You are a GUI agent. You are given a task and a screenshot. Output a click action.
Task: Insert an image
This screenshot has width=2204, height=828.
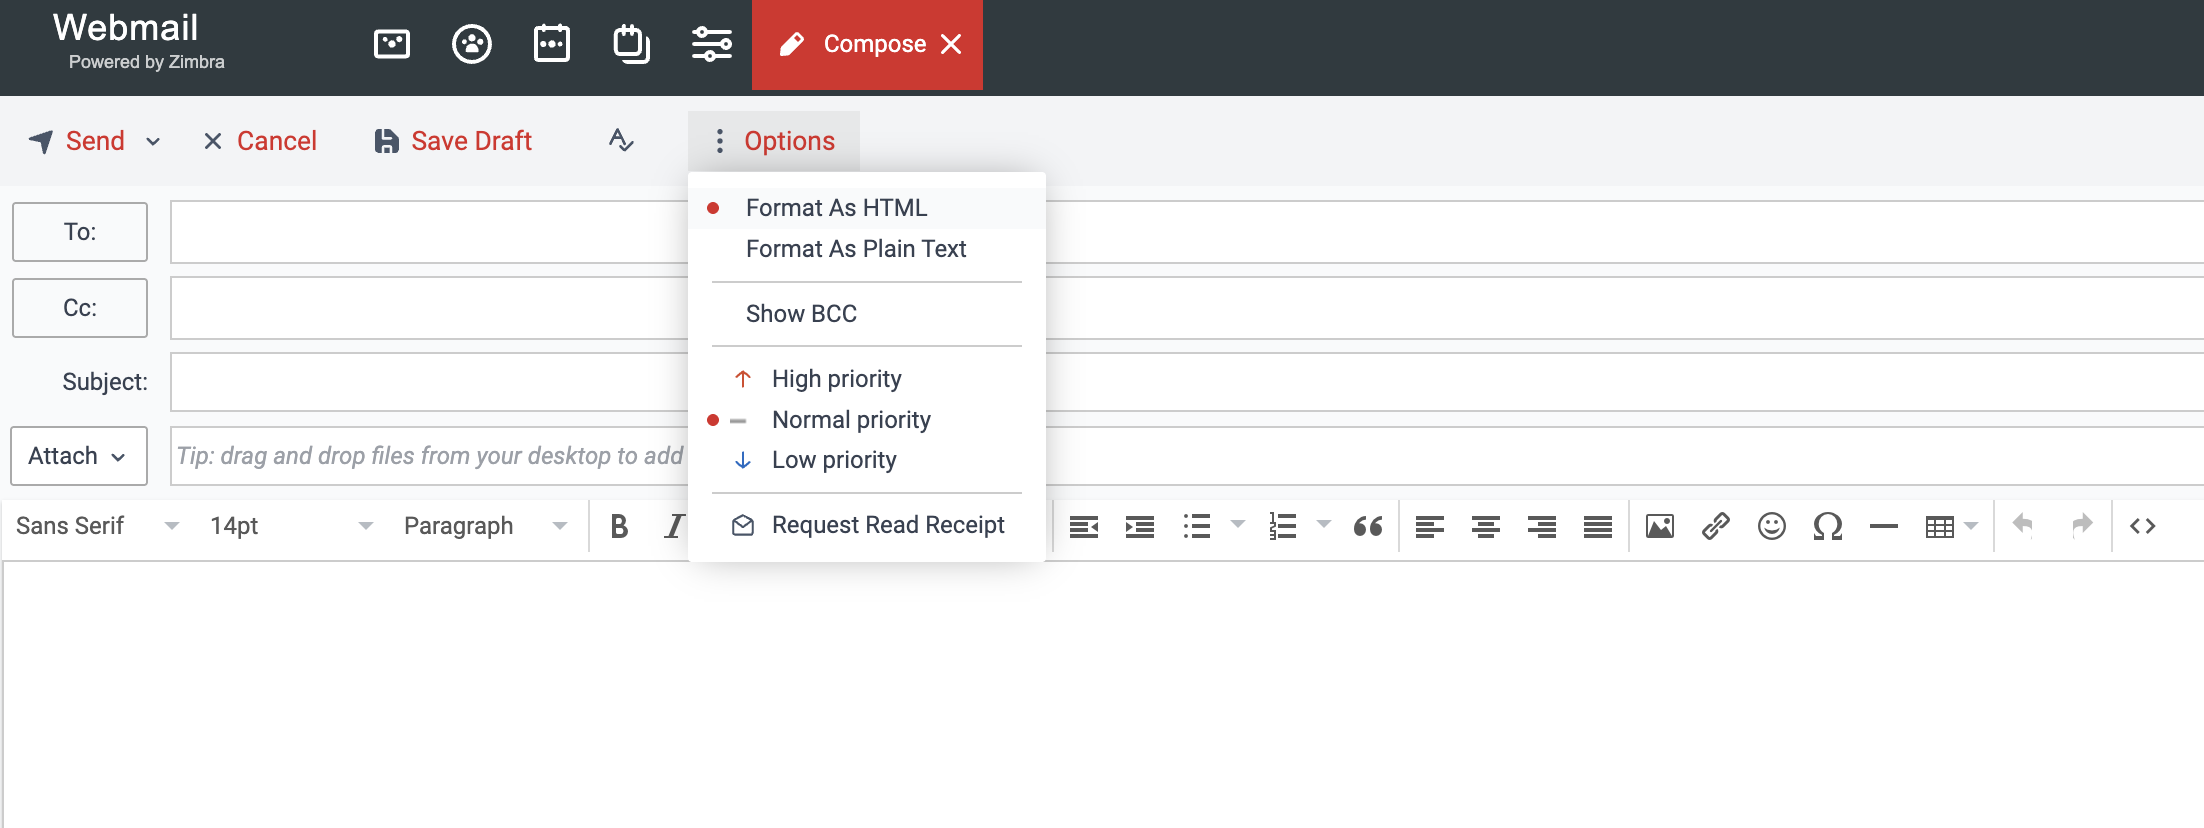tap(1660, 526)
